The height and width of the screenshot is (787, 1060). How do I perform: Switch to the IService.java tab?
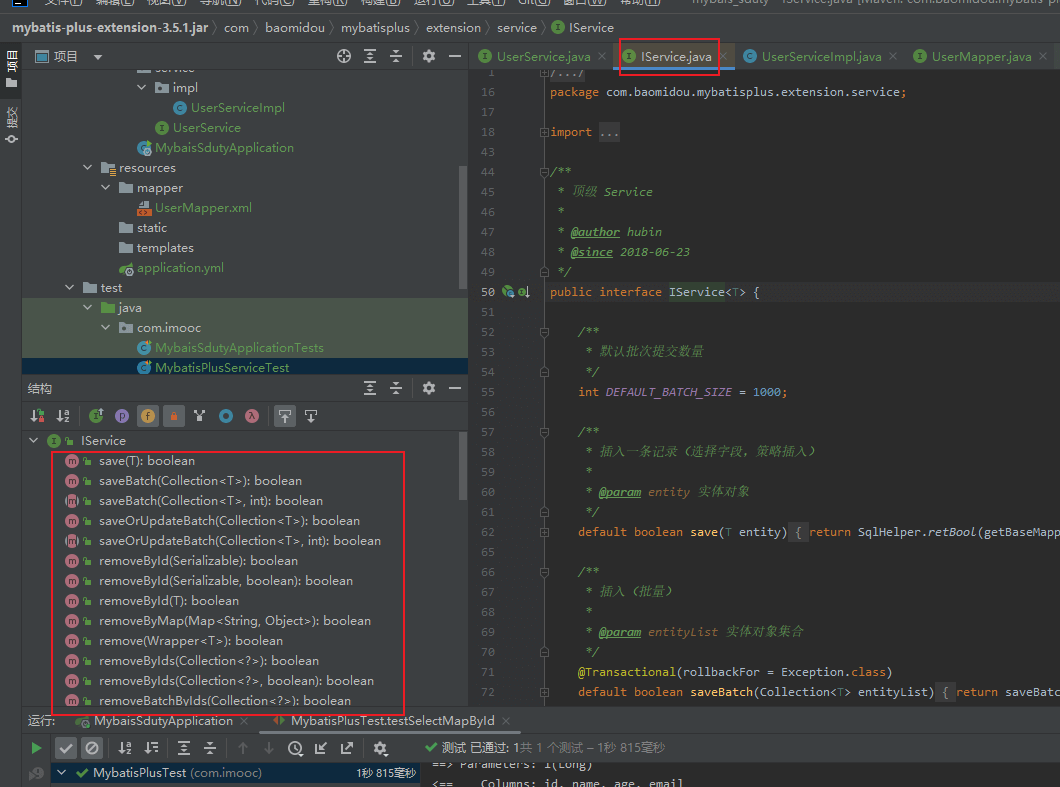675,57
